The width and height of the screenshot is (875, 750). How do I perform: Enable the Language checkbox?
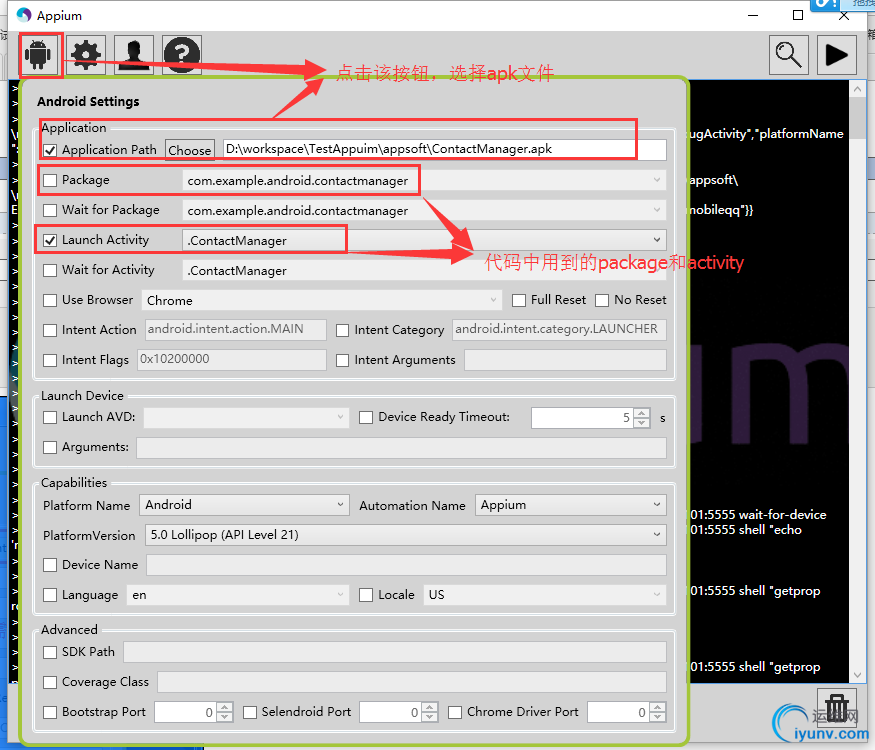[x=50, y=595]
